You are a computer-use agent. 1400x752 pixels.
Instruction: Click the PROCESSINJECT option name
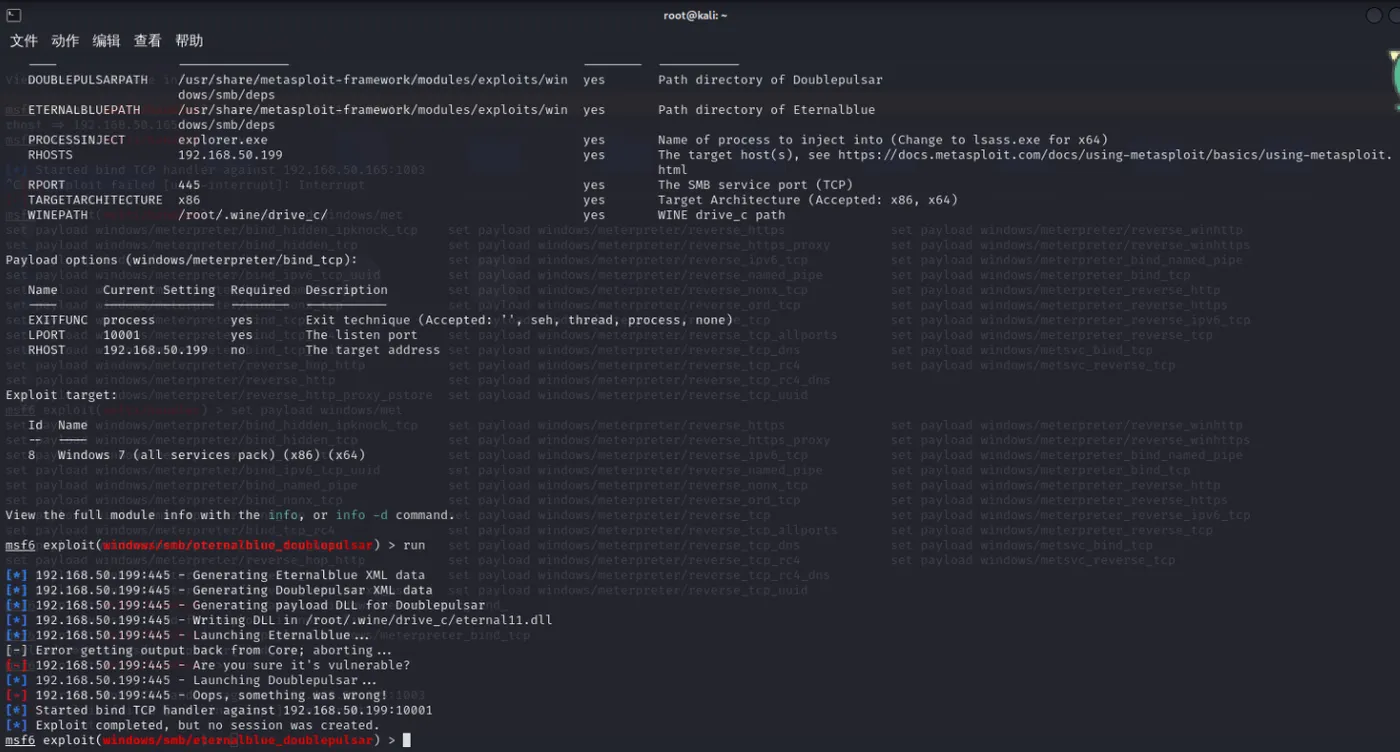[x=77, y=140]
